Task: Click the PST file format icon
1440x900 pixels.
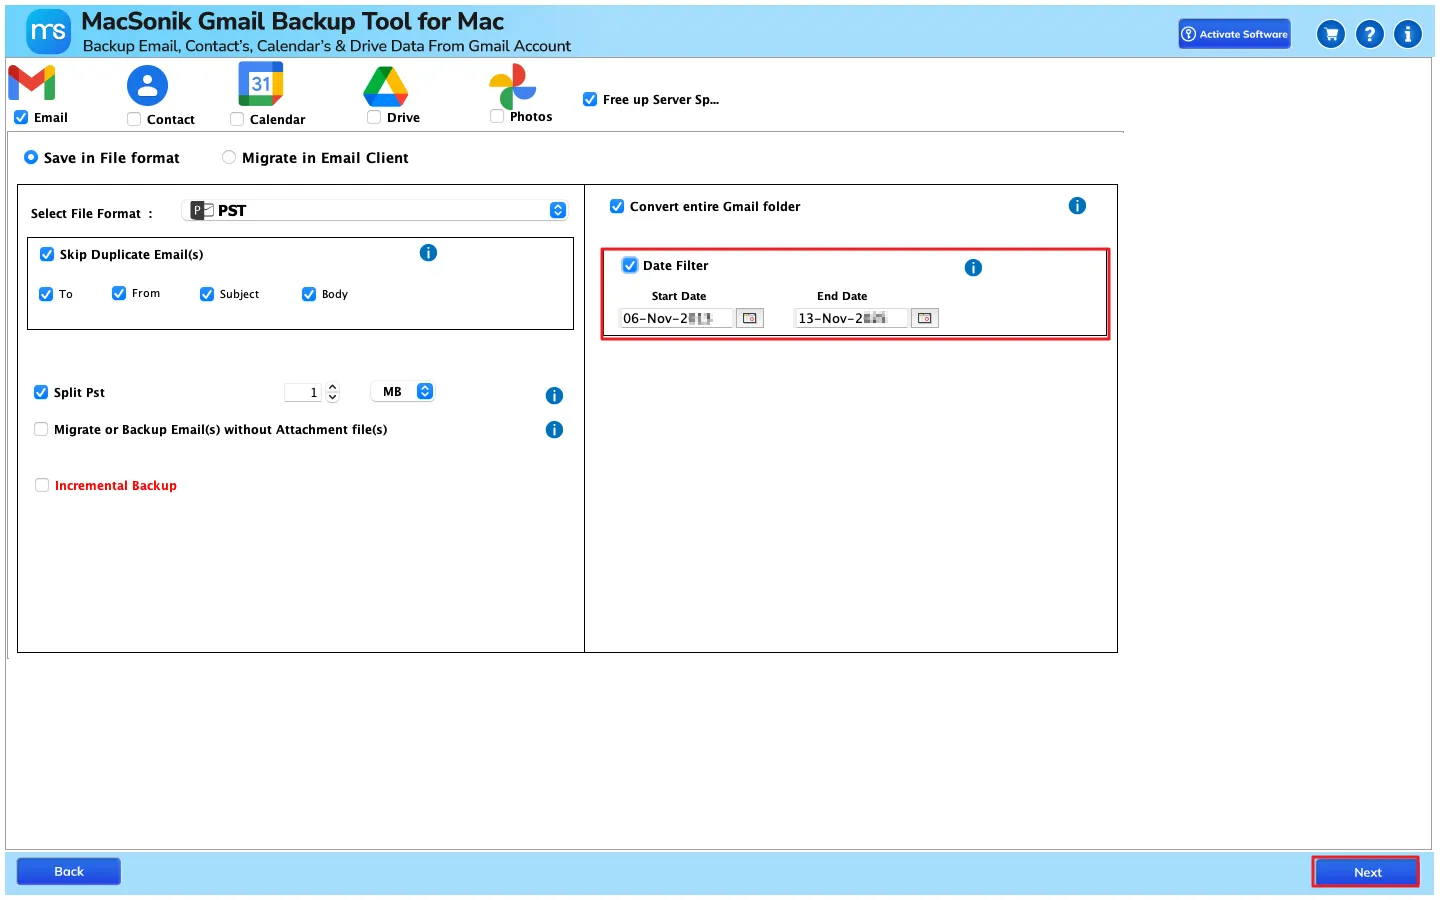Action: [202, 210]
